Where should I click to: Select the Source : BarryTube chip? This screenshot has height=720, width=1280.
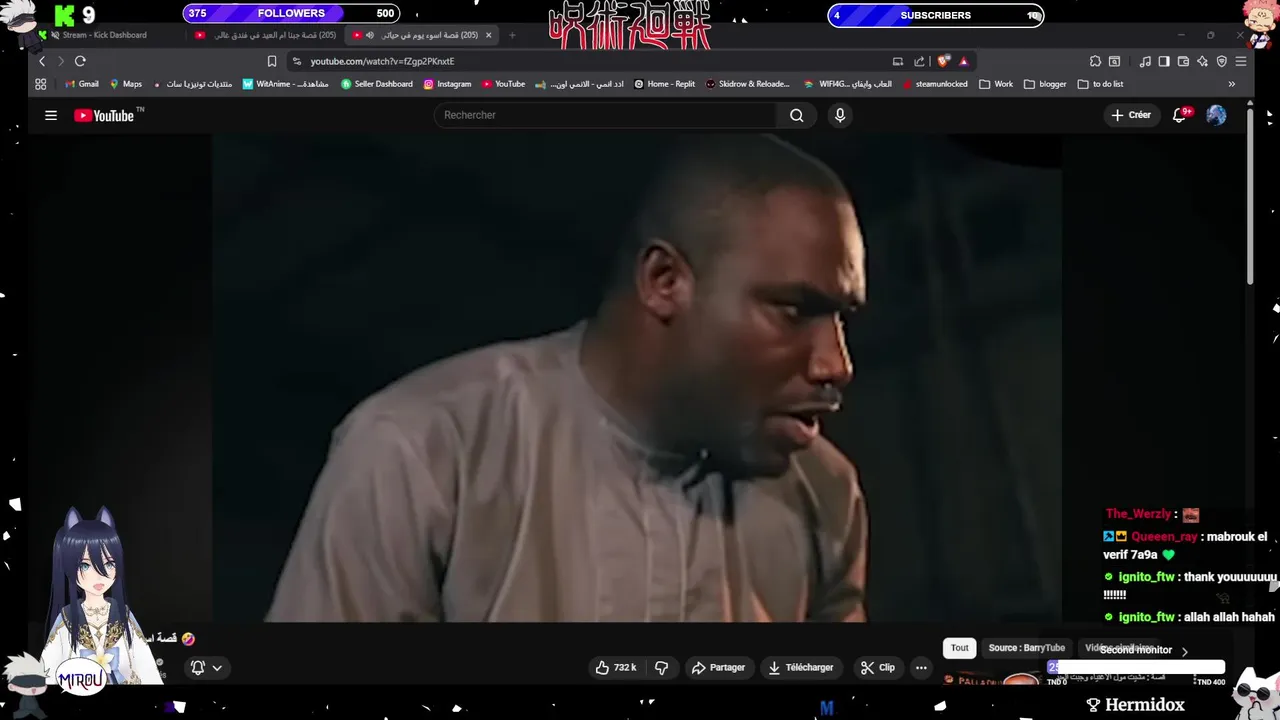click(x=1027, y=648)
